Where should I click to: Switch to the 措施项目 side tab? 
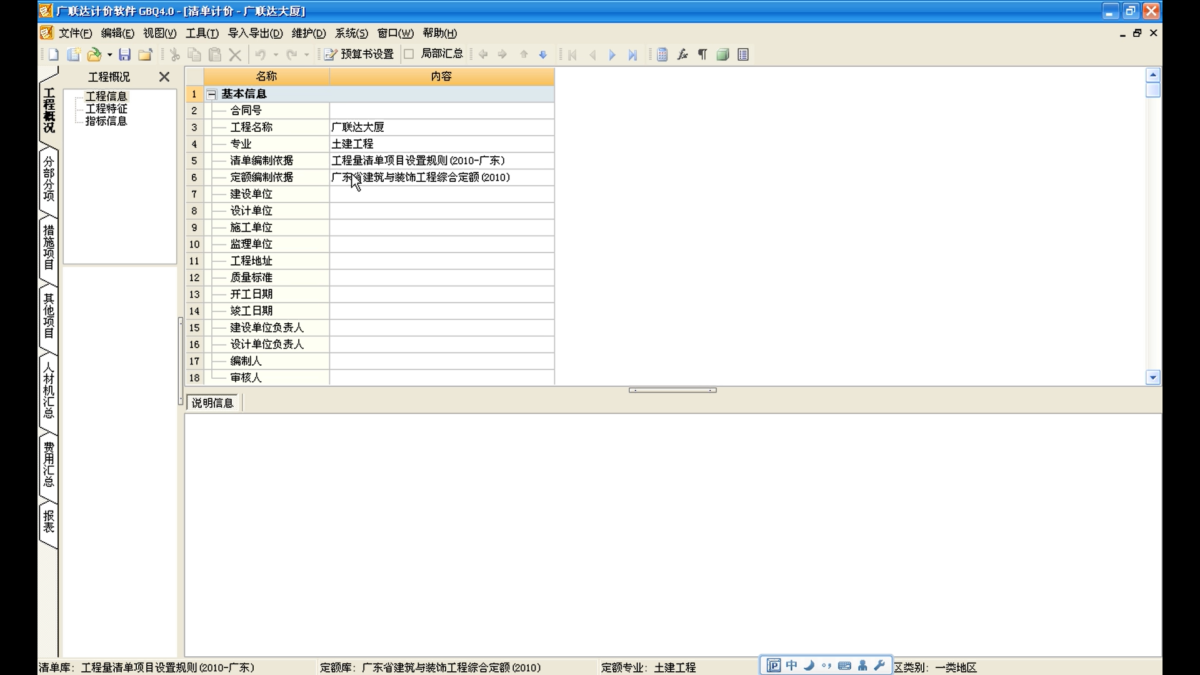[49, 247]
